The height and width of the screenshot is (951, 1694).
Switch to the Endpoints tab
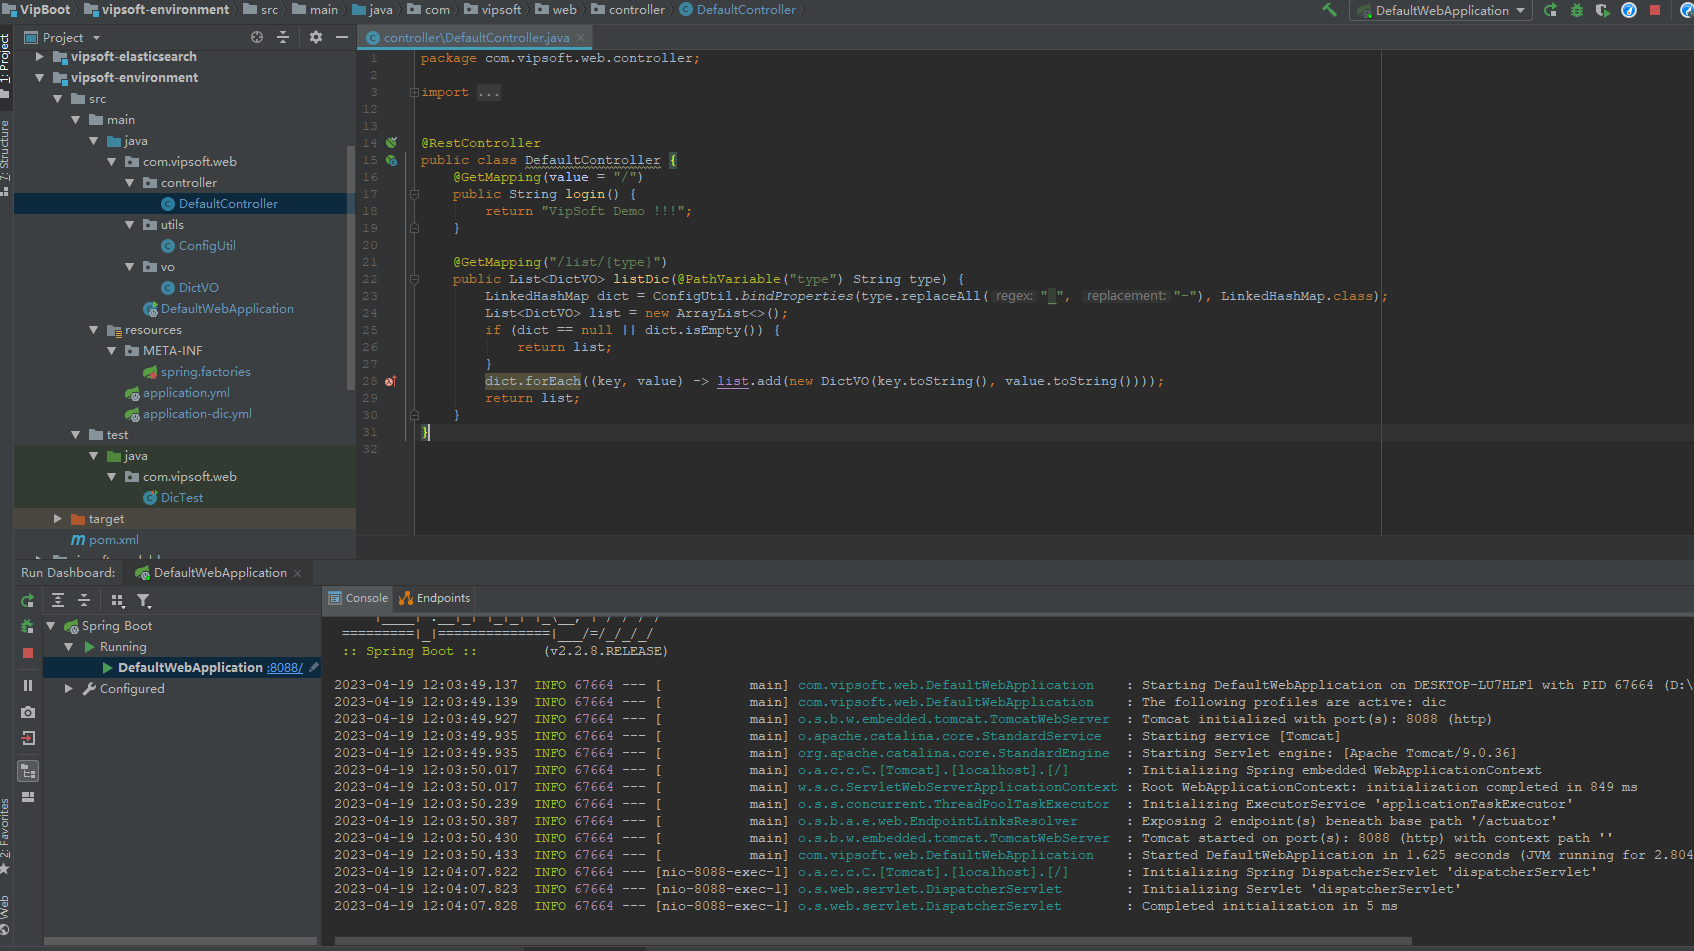[434, 598]
